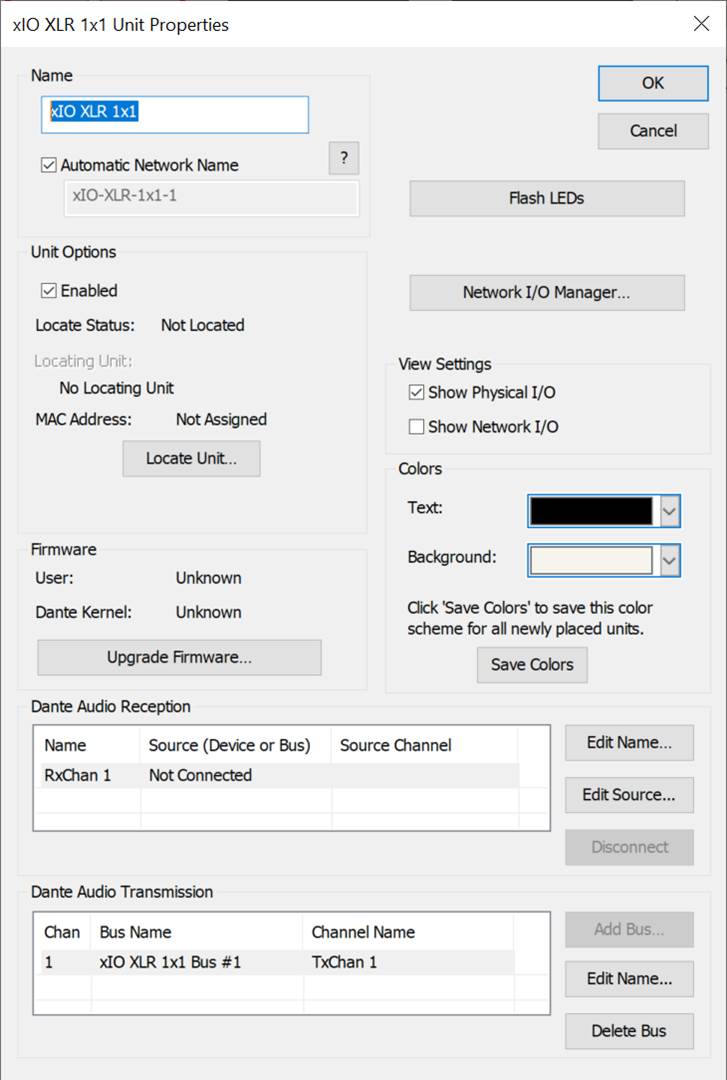Screen dimensions: 727x1080
Task: Click the Dante Kernel Unknown value
Action: 209,612
